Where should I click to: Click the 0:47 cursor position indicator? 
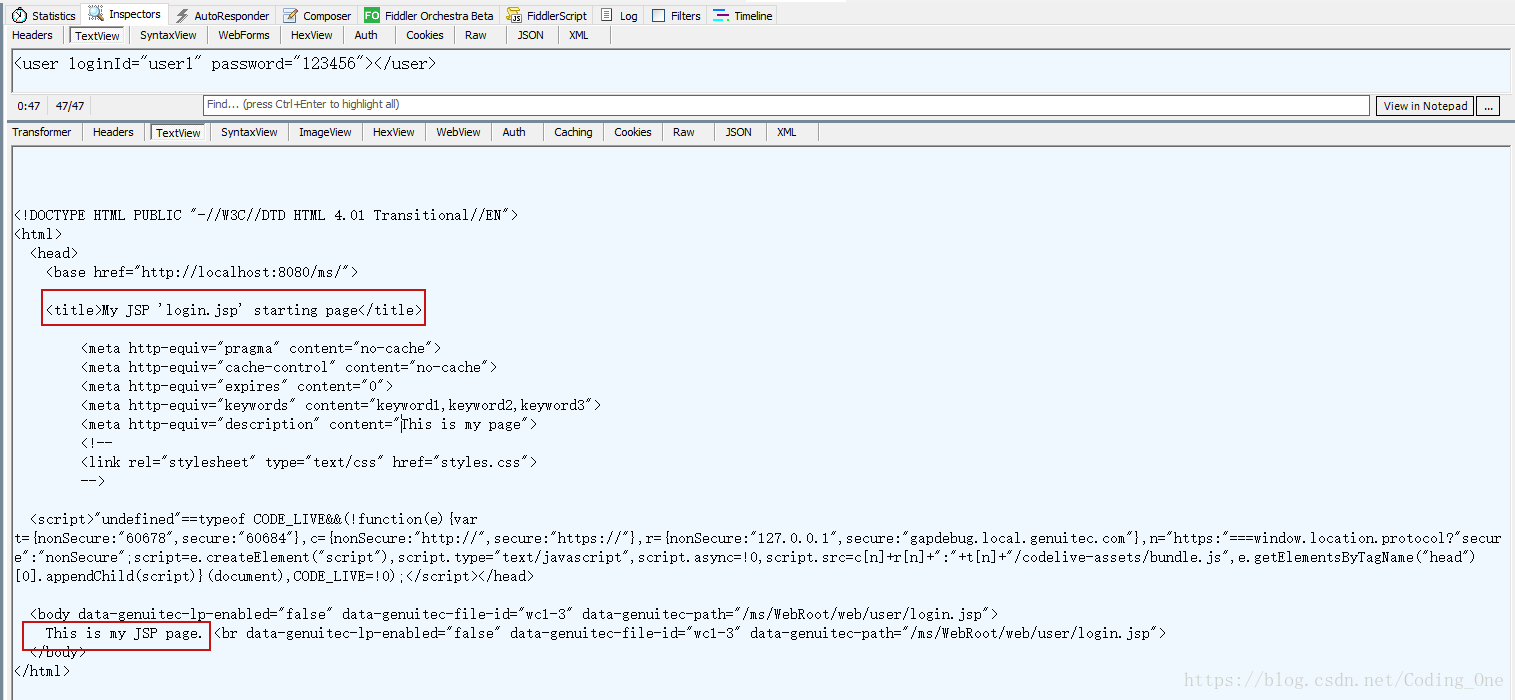click(29, 106)
